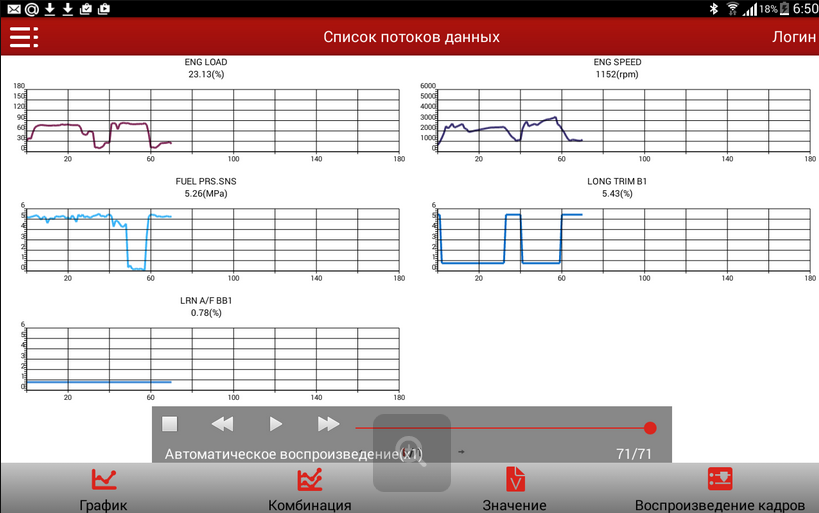Tap the FUEL PRS.SNS graph
This screenshot has height=513, width=819.
pyautogui.click(x=212, y=236)
